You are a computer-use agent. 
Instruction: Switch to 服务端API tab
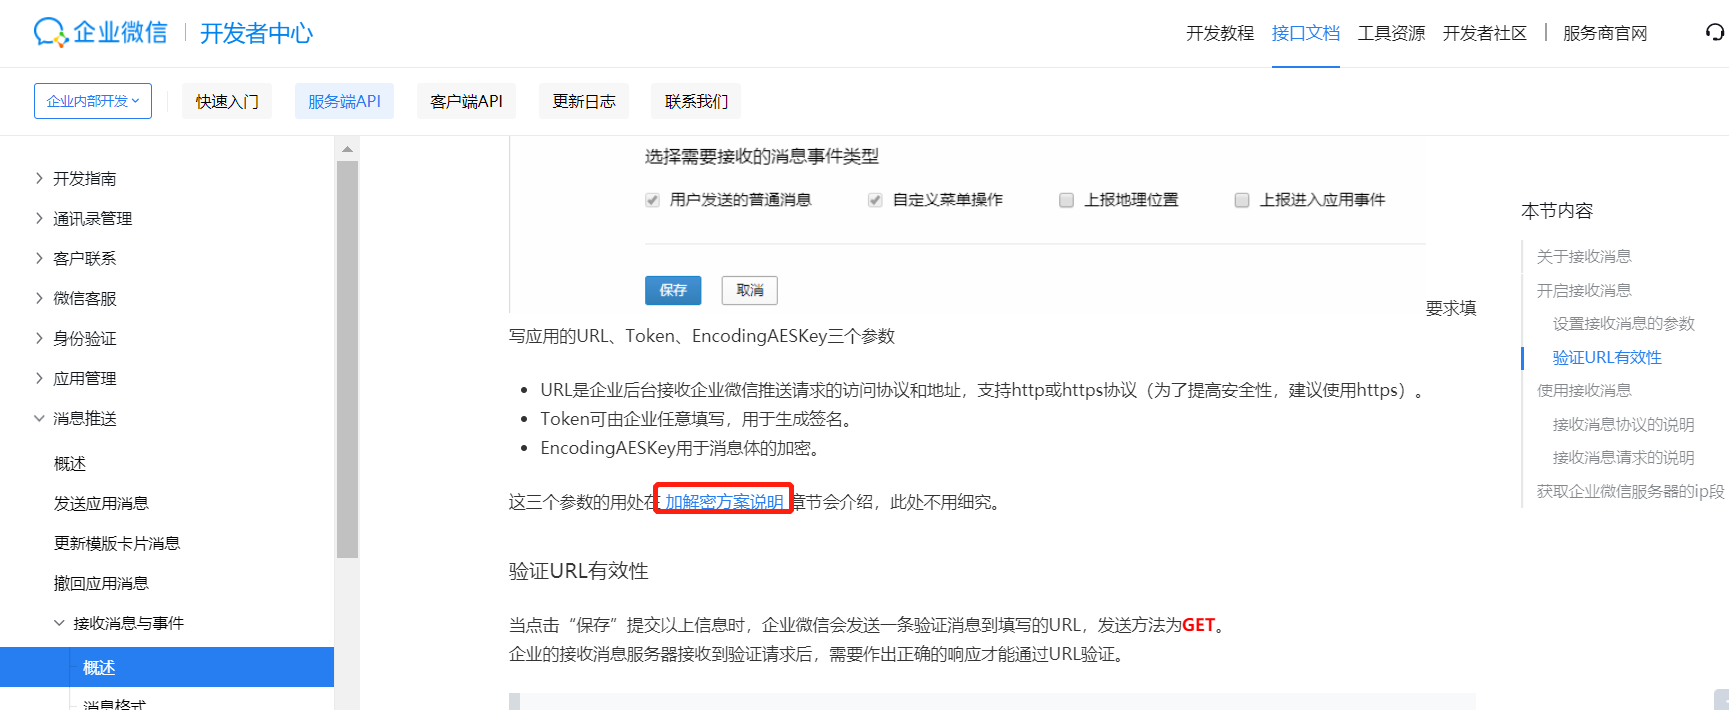pyautogui.click(x=344, y=101)
